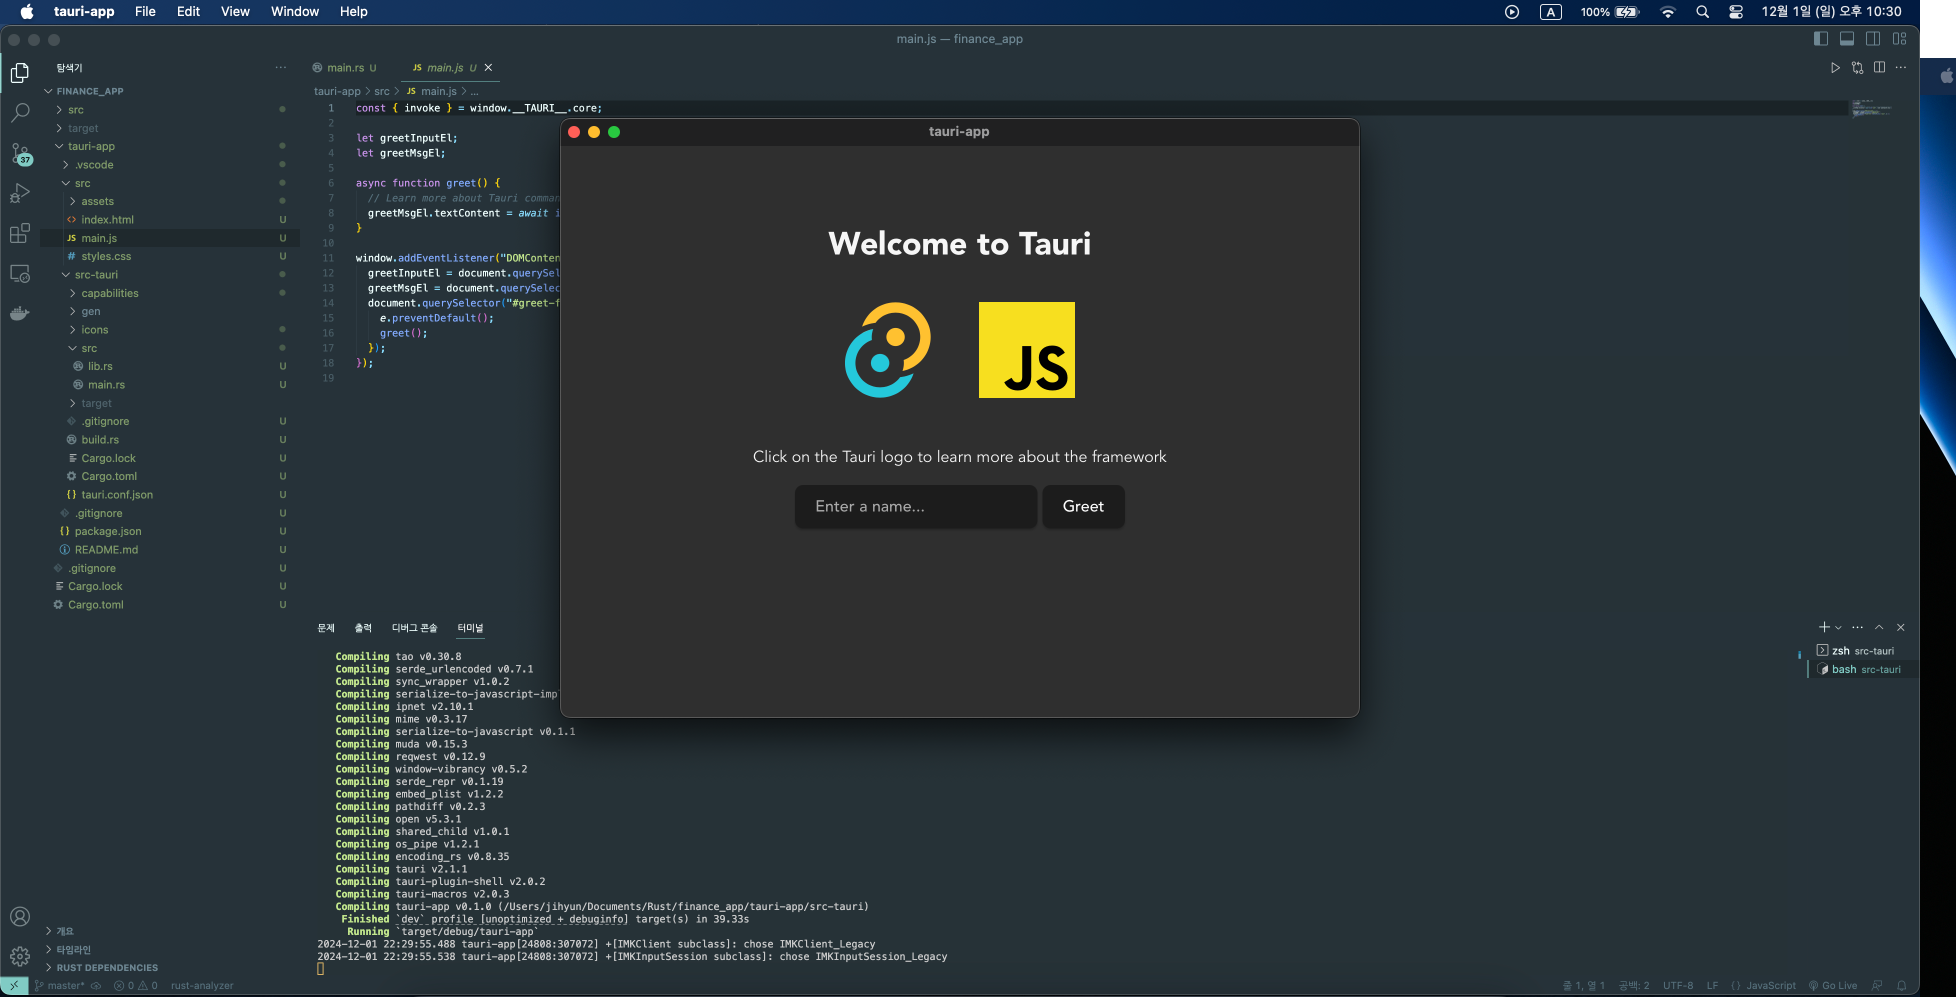Open macOS Control Center

[x=1736, y=12]
